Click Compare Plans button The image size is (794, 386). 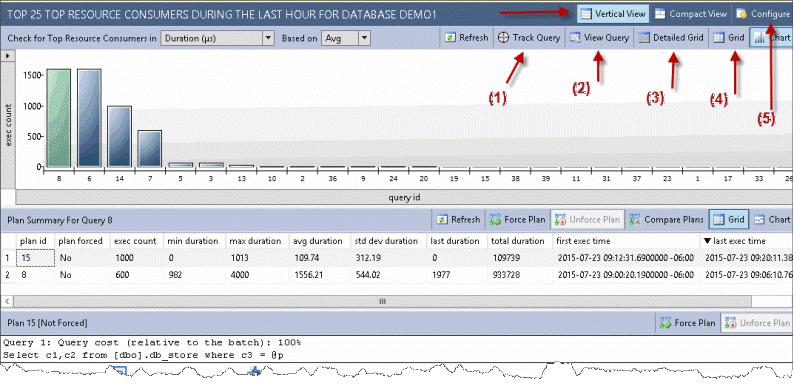666,219
